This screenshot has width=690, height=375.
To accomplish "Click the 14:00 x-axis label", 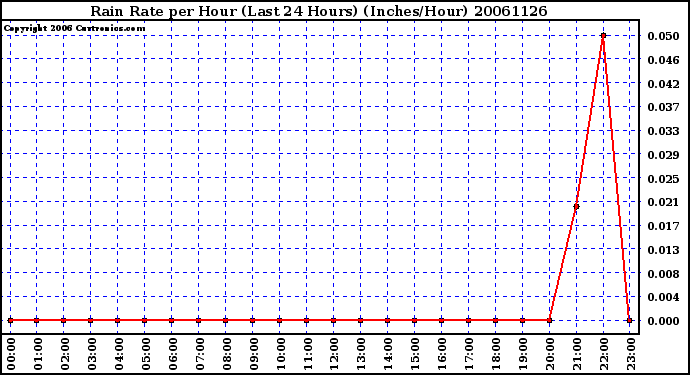I will pos(388,354).
